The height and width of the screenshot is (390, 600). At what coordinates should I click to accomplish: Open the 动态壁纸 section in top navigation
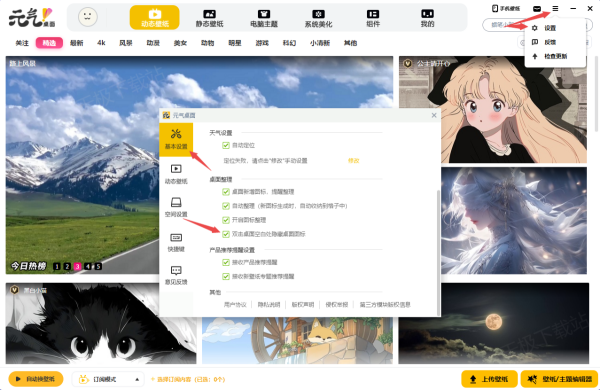[x=155, y=17]
